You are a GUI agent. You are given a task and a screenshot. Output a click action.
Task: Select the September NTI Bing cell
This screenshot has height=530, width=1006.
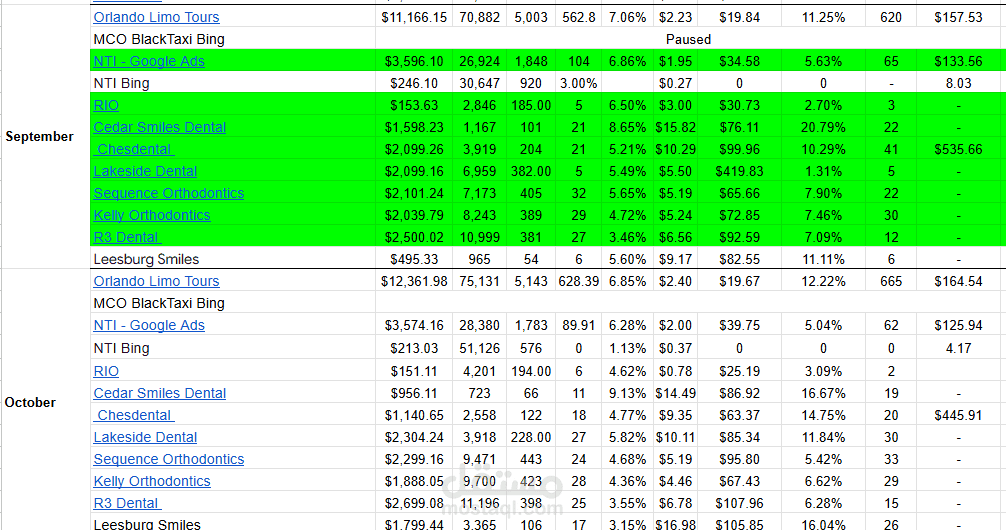click(233, 83)
